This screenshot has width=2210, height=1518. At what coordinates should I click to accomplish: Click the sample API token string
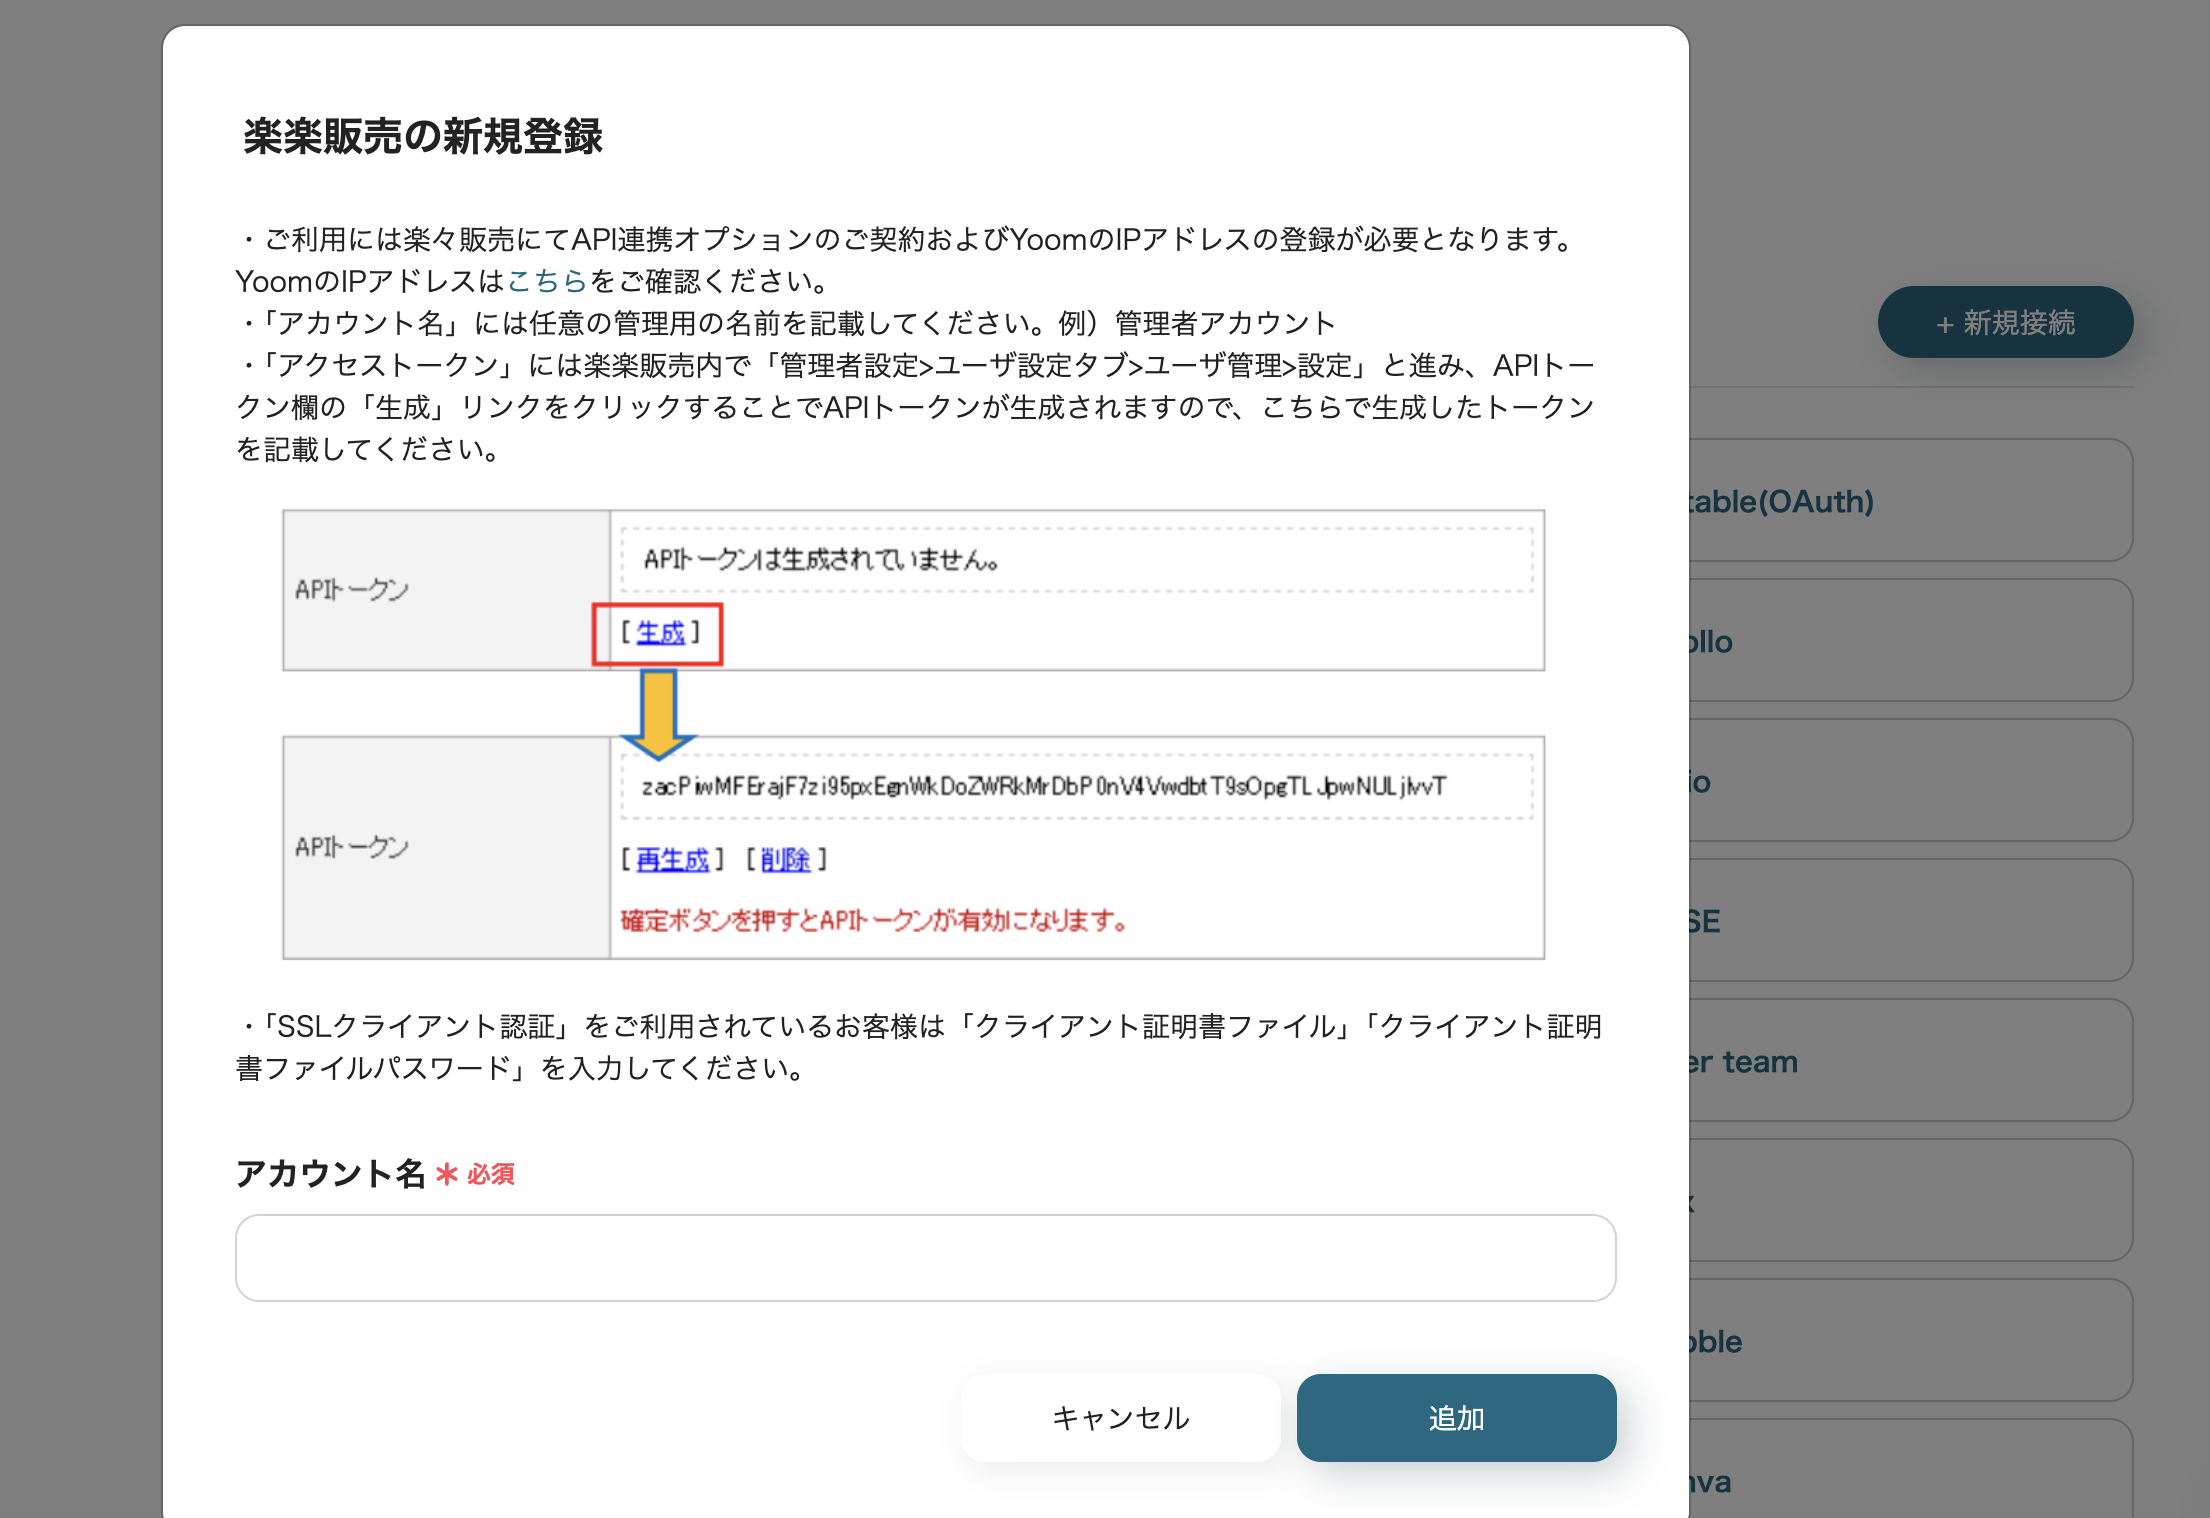tap(1043, 787)
